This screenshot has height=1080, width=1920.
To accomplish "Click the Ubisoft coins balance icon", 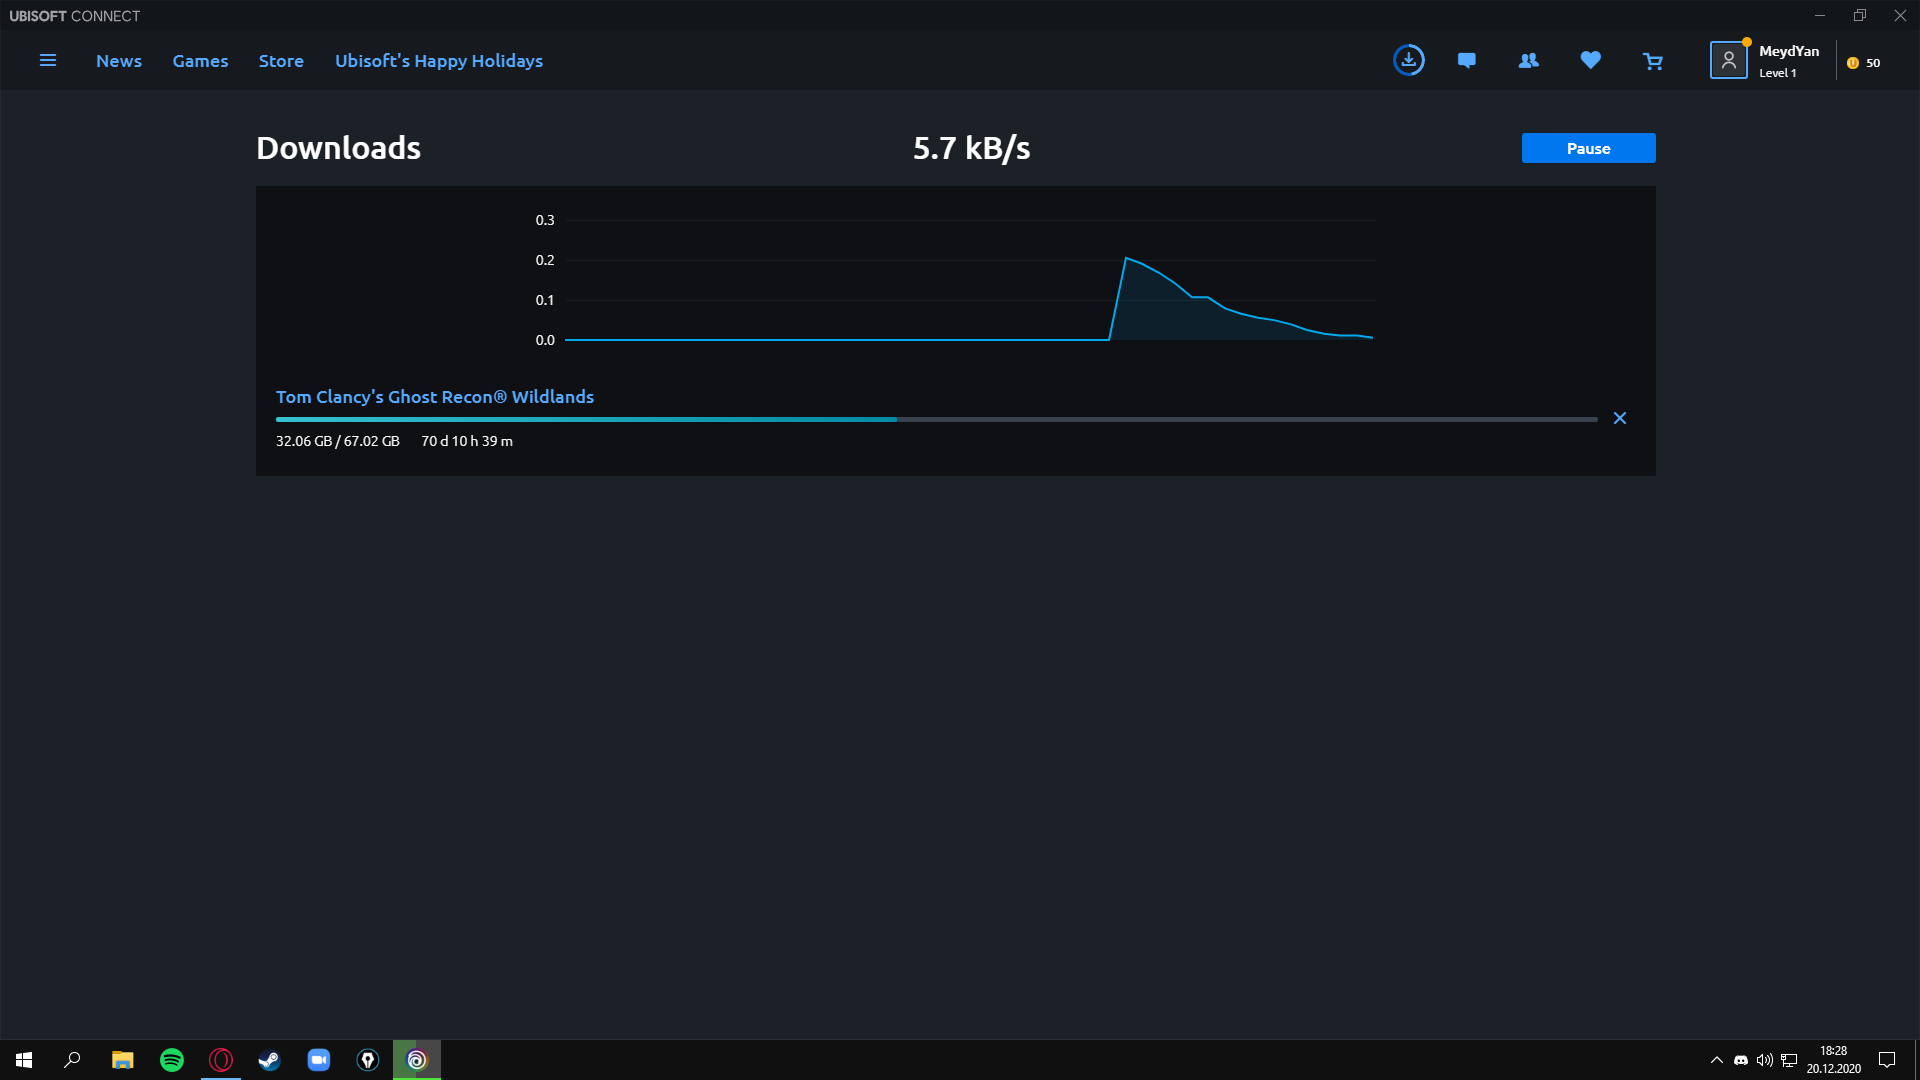I will [1853, 63].
